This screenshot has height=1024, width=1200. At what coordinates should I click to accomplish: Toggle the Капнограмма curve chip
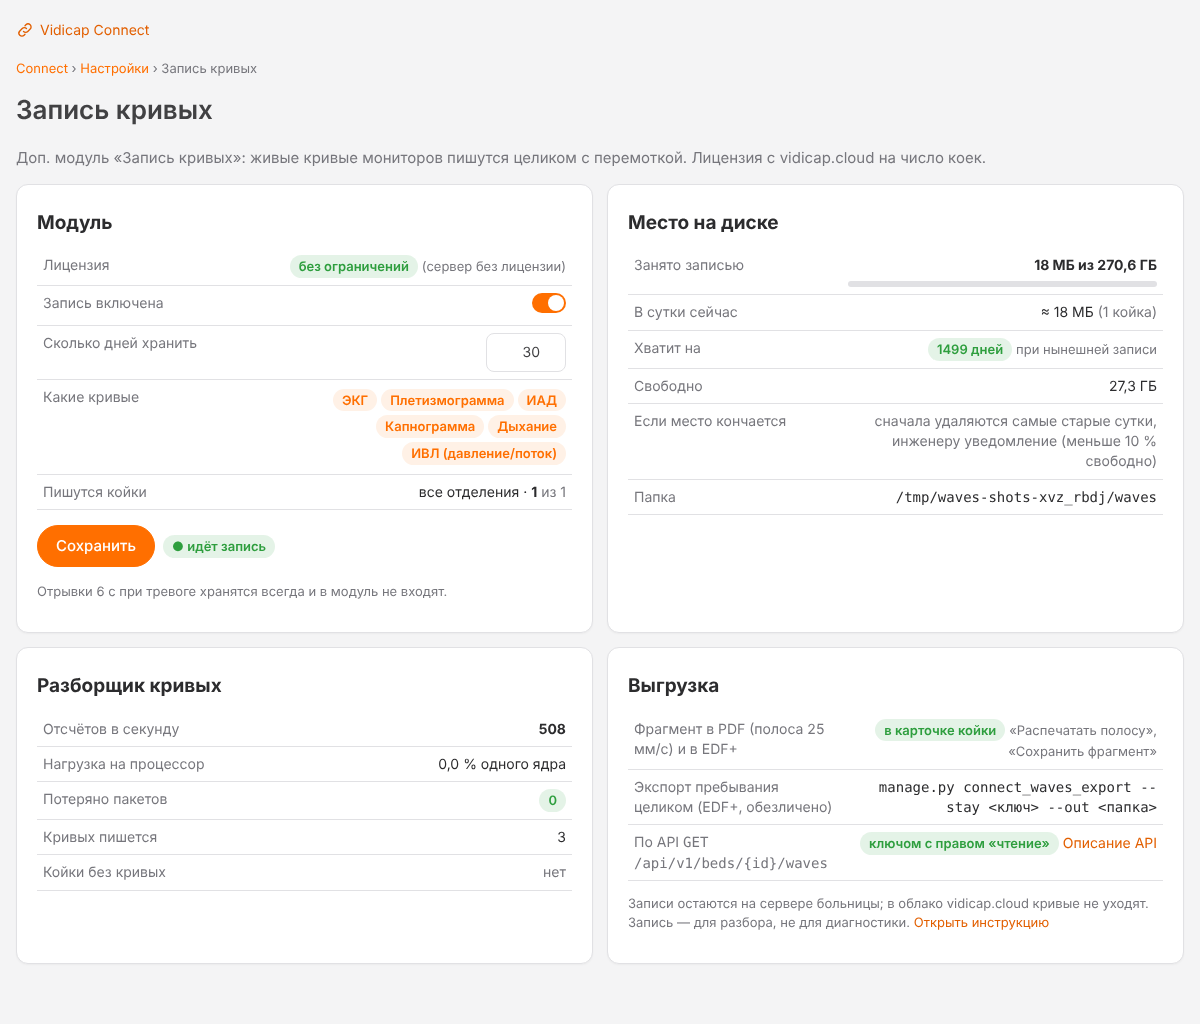(430, 427)
